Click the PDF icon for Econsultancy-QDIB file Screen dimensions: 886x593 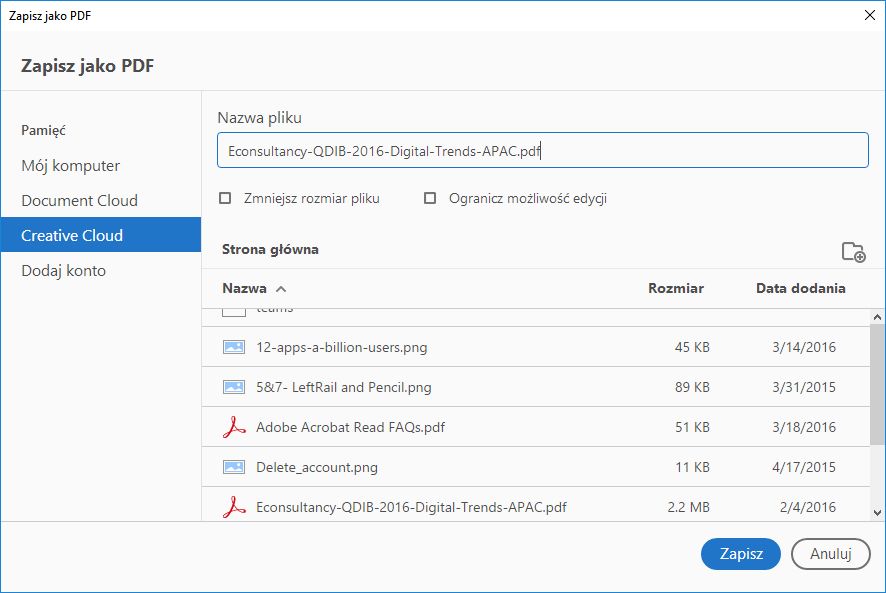pos(234,507)
